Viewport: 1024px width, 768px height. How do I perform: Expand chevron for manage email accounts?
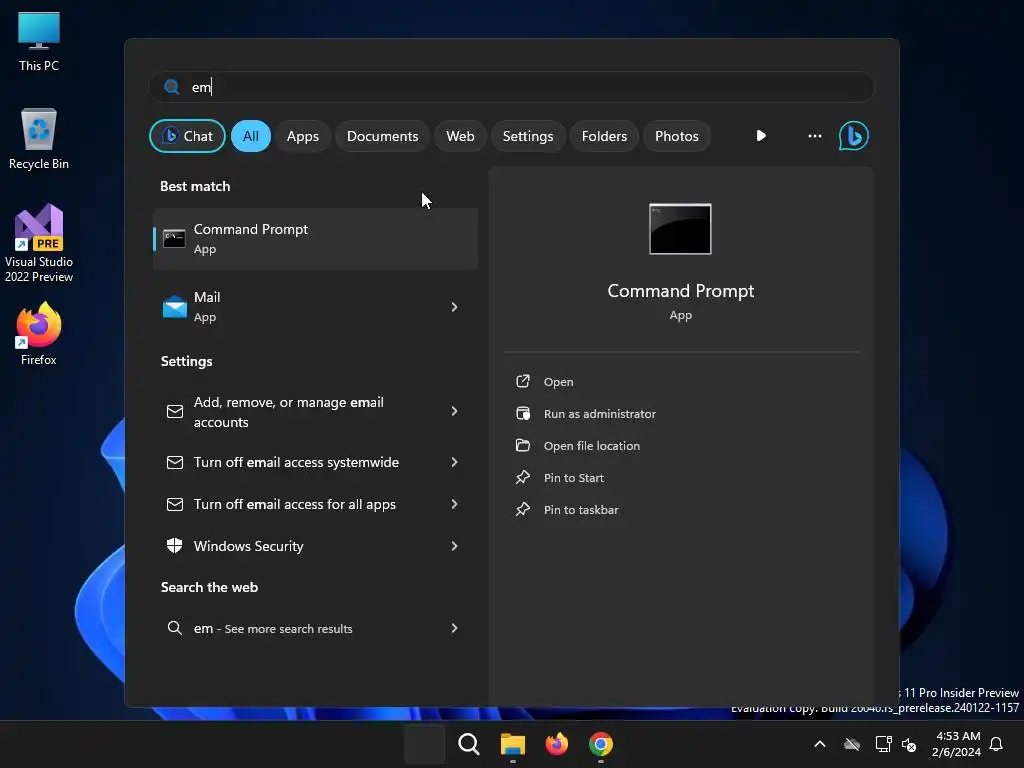(454, 411)
